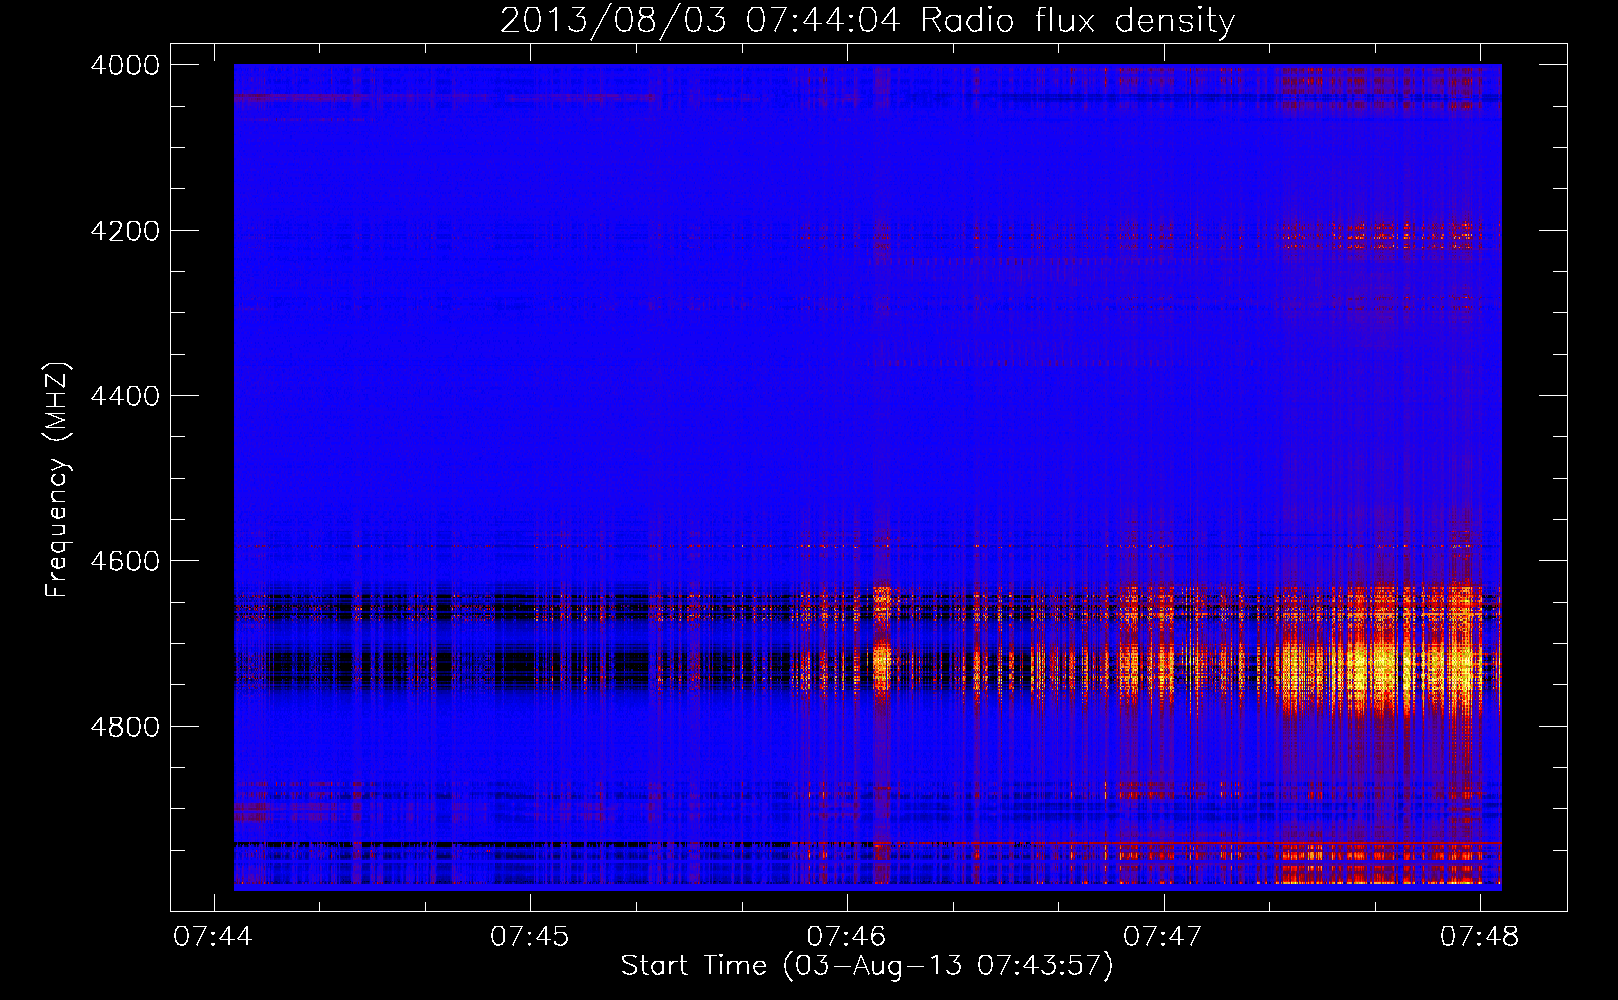Click the 'Frequency (MHZ)' axis label

pos(57,480)
